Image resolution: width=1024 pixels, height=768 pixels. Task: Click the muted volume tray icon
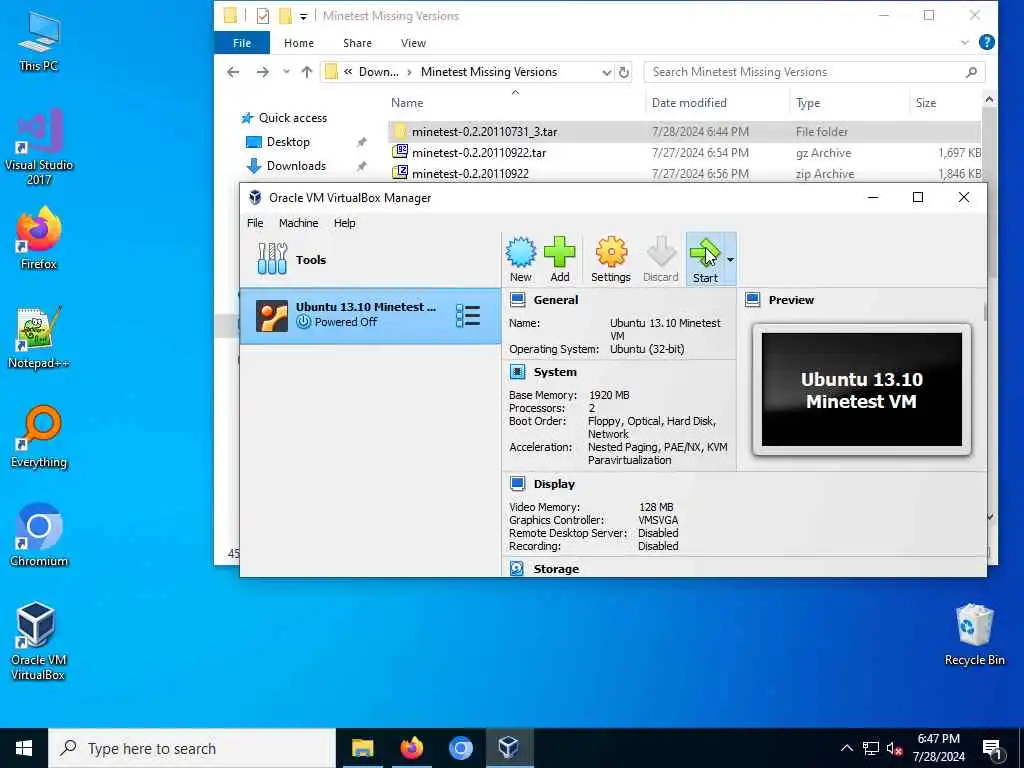tap(894, 748)
